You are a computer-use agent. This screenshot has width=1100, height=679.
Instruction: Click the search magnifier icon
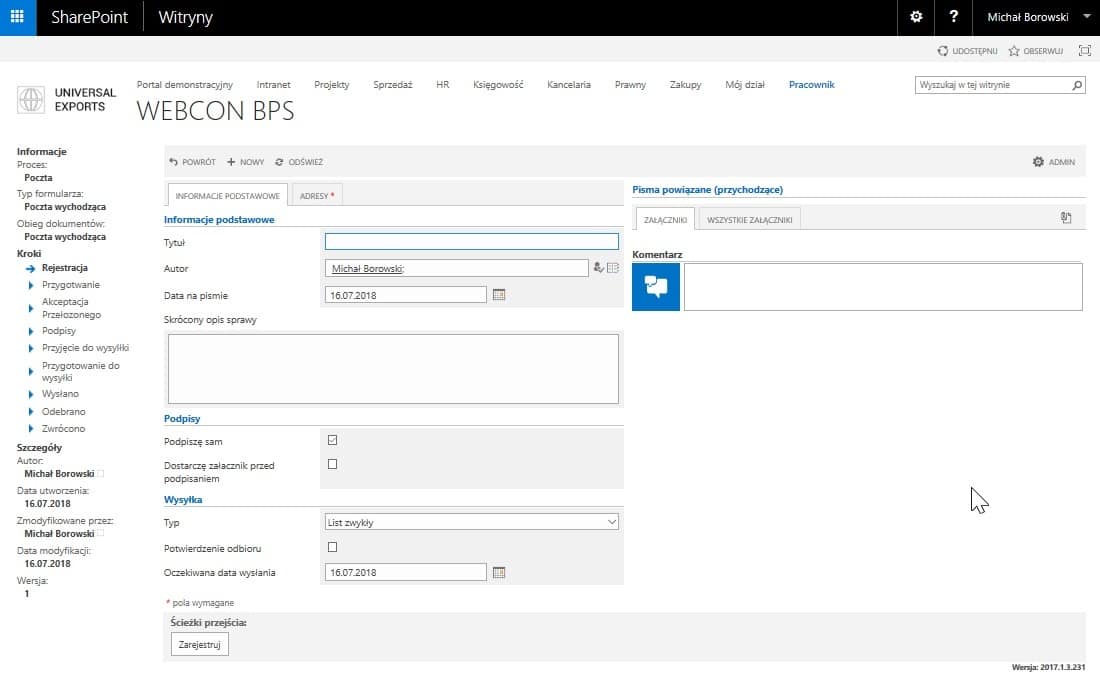click(x=1077, y=85)
